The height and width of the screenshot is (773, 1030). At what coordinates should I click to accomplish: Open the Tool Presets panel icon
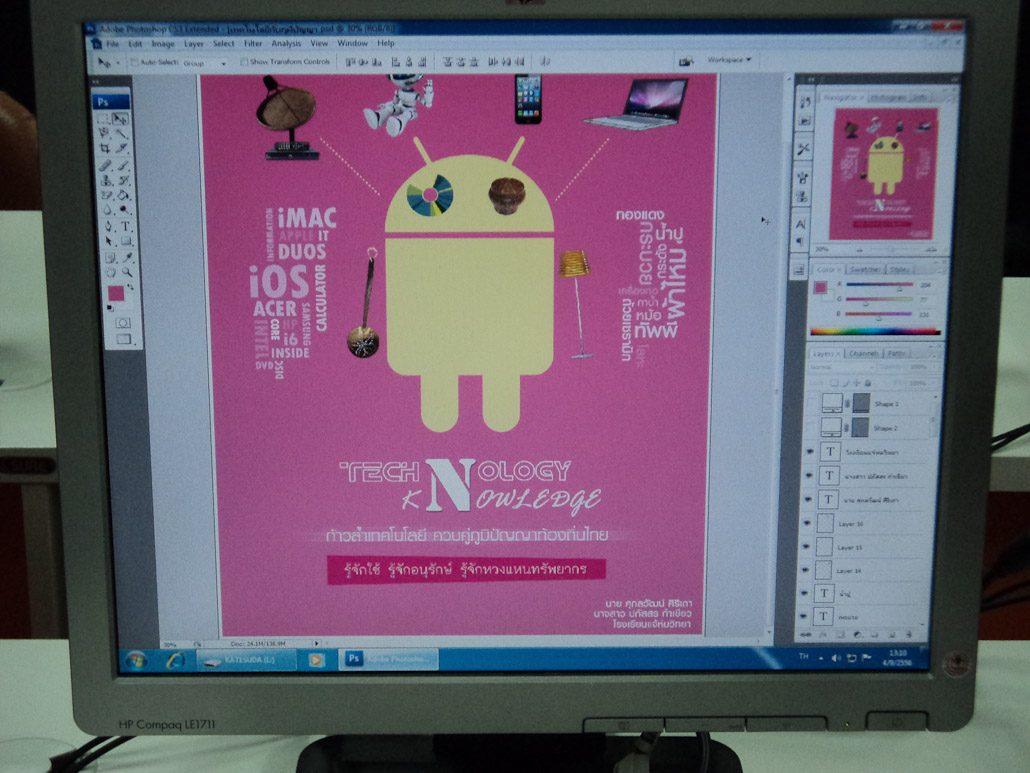pos(803,150)
